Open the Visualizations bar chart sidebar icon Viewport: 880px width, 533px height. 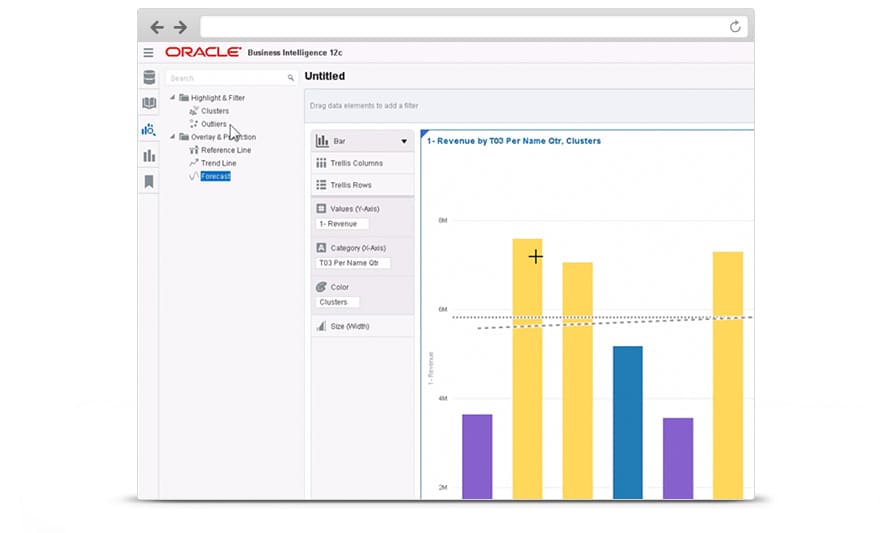(149, 155)
